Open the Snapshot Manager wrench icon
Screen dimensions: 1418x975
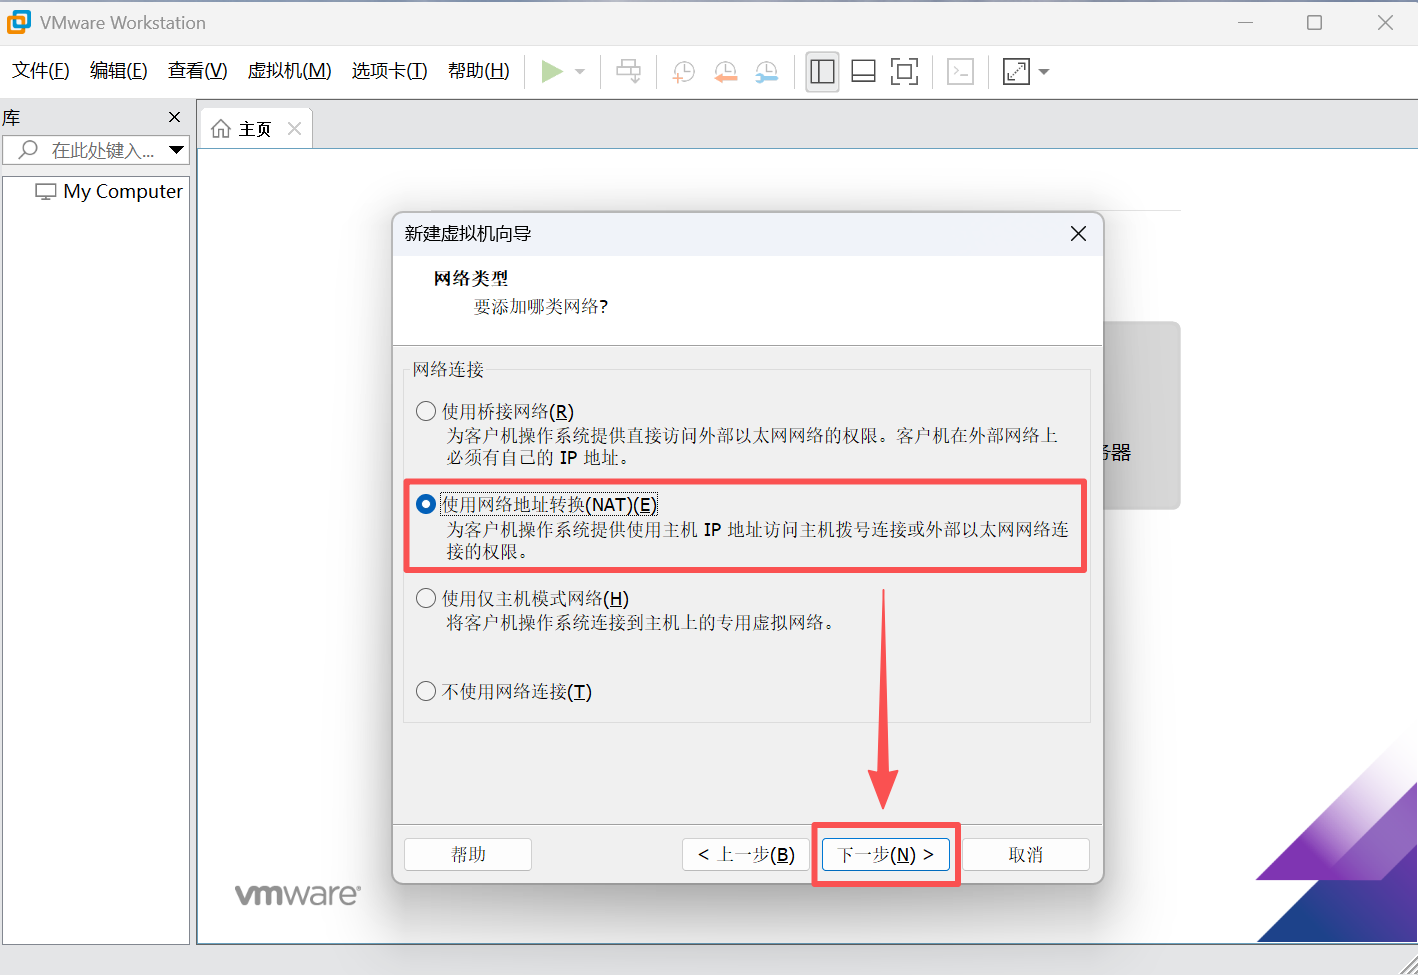(x=767, y=72)
